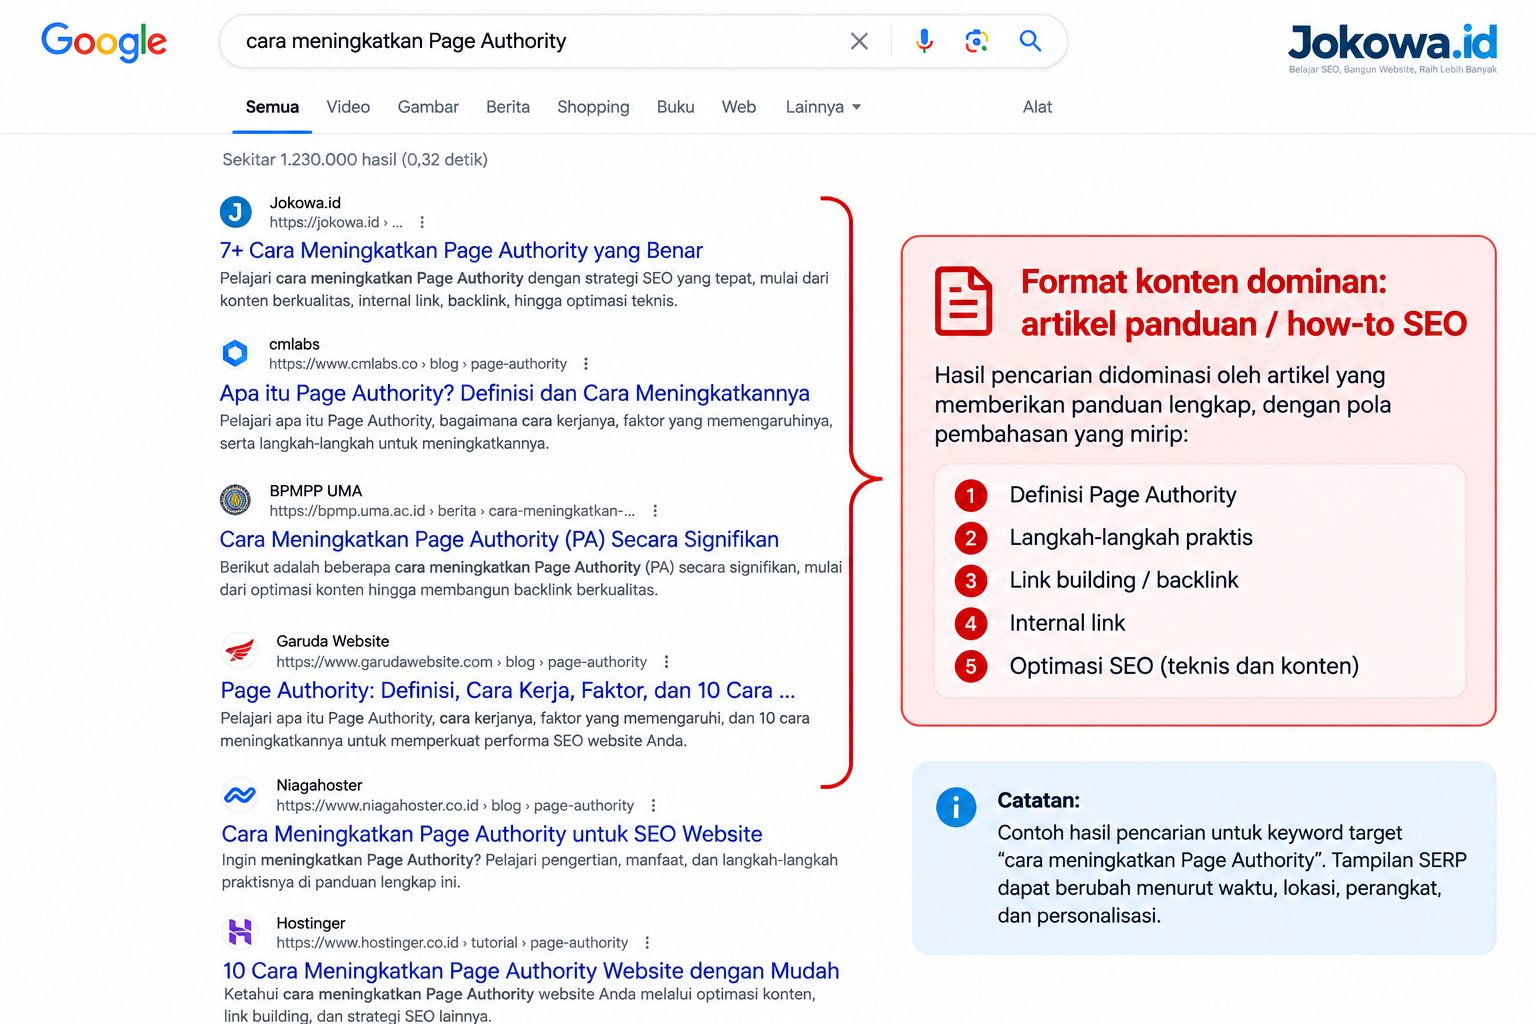Open the three-dot menu for the Jokowa.id result
This screenshot has width=1536, height=1024.
(x=422, y=222)
